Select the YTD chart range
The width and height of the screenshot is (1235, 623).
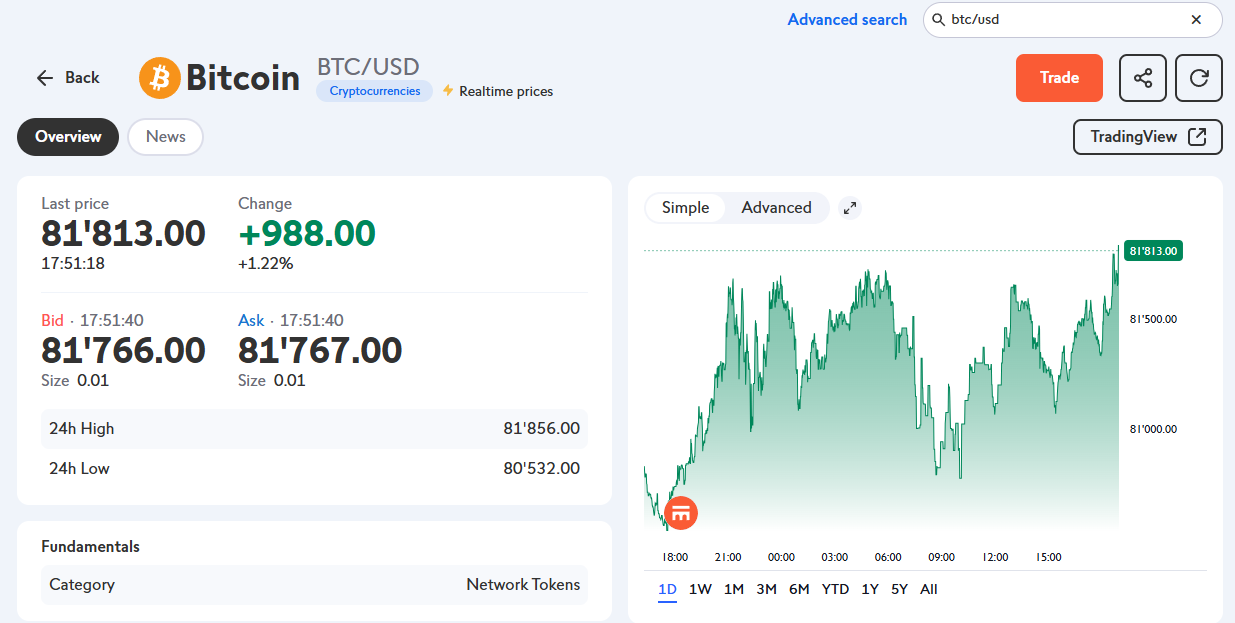pyautogui.click(x=835, y=589)
